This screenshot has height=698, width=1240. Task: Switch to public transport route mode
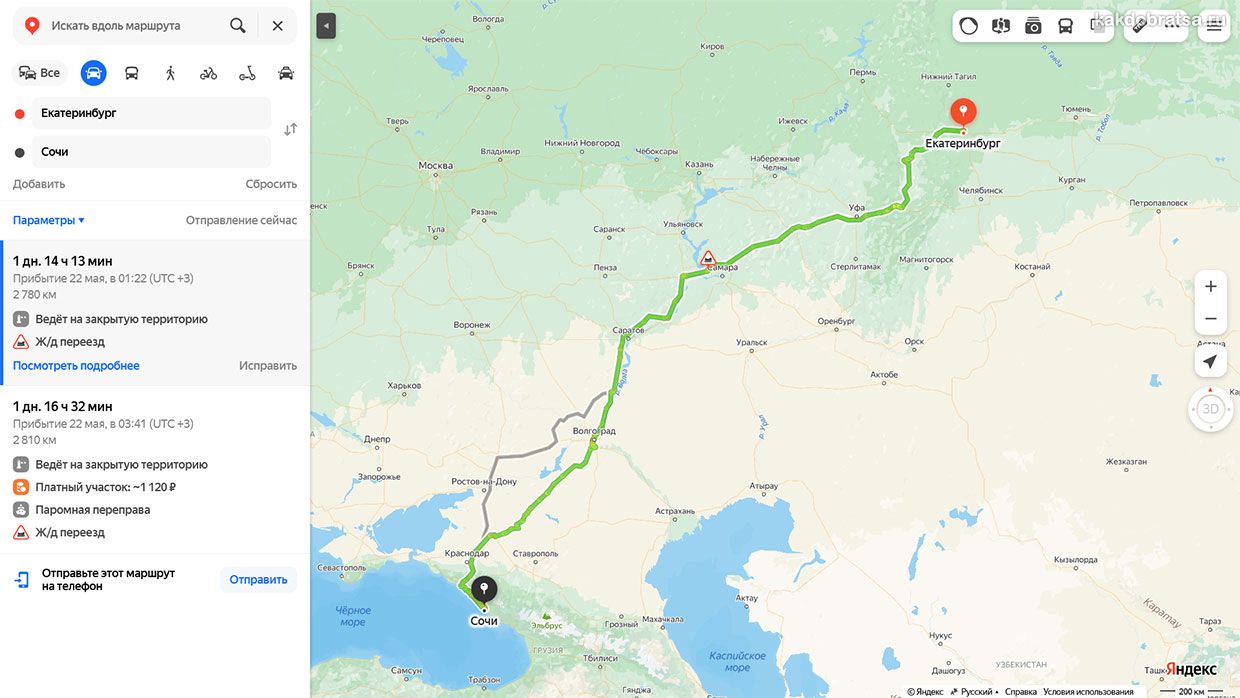tap(131, 73)
